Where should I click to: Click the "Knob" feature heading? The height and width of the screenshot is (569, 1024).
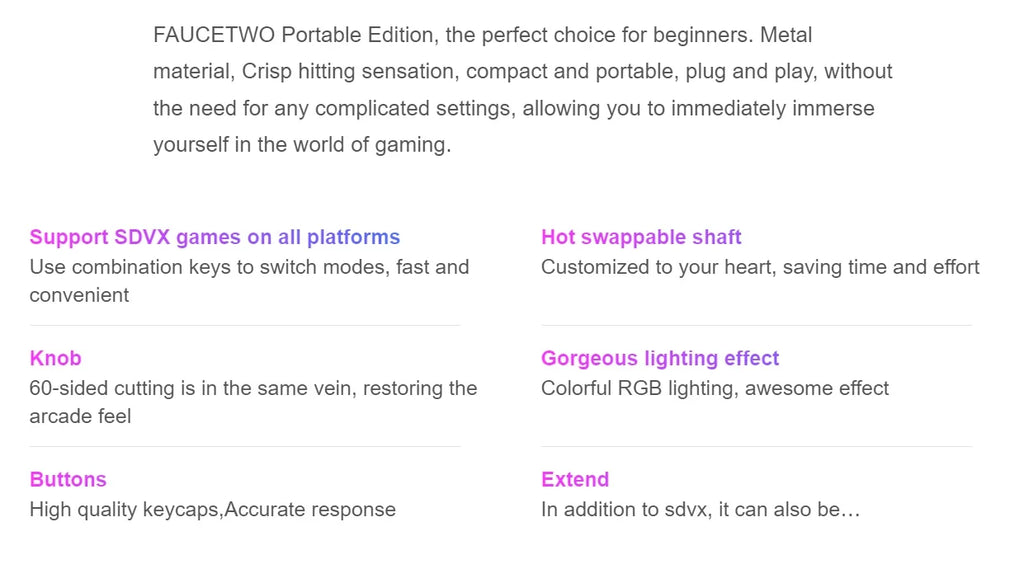point(55,358)
